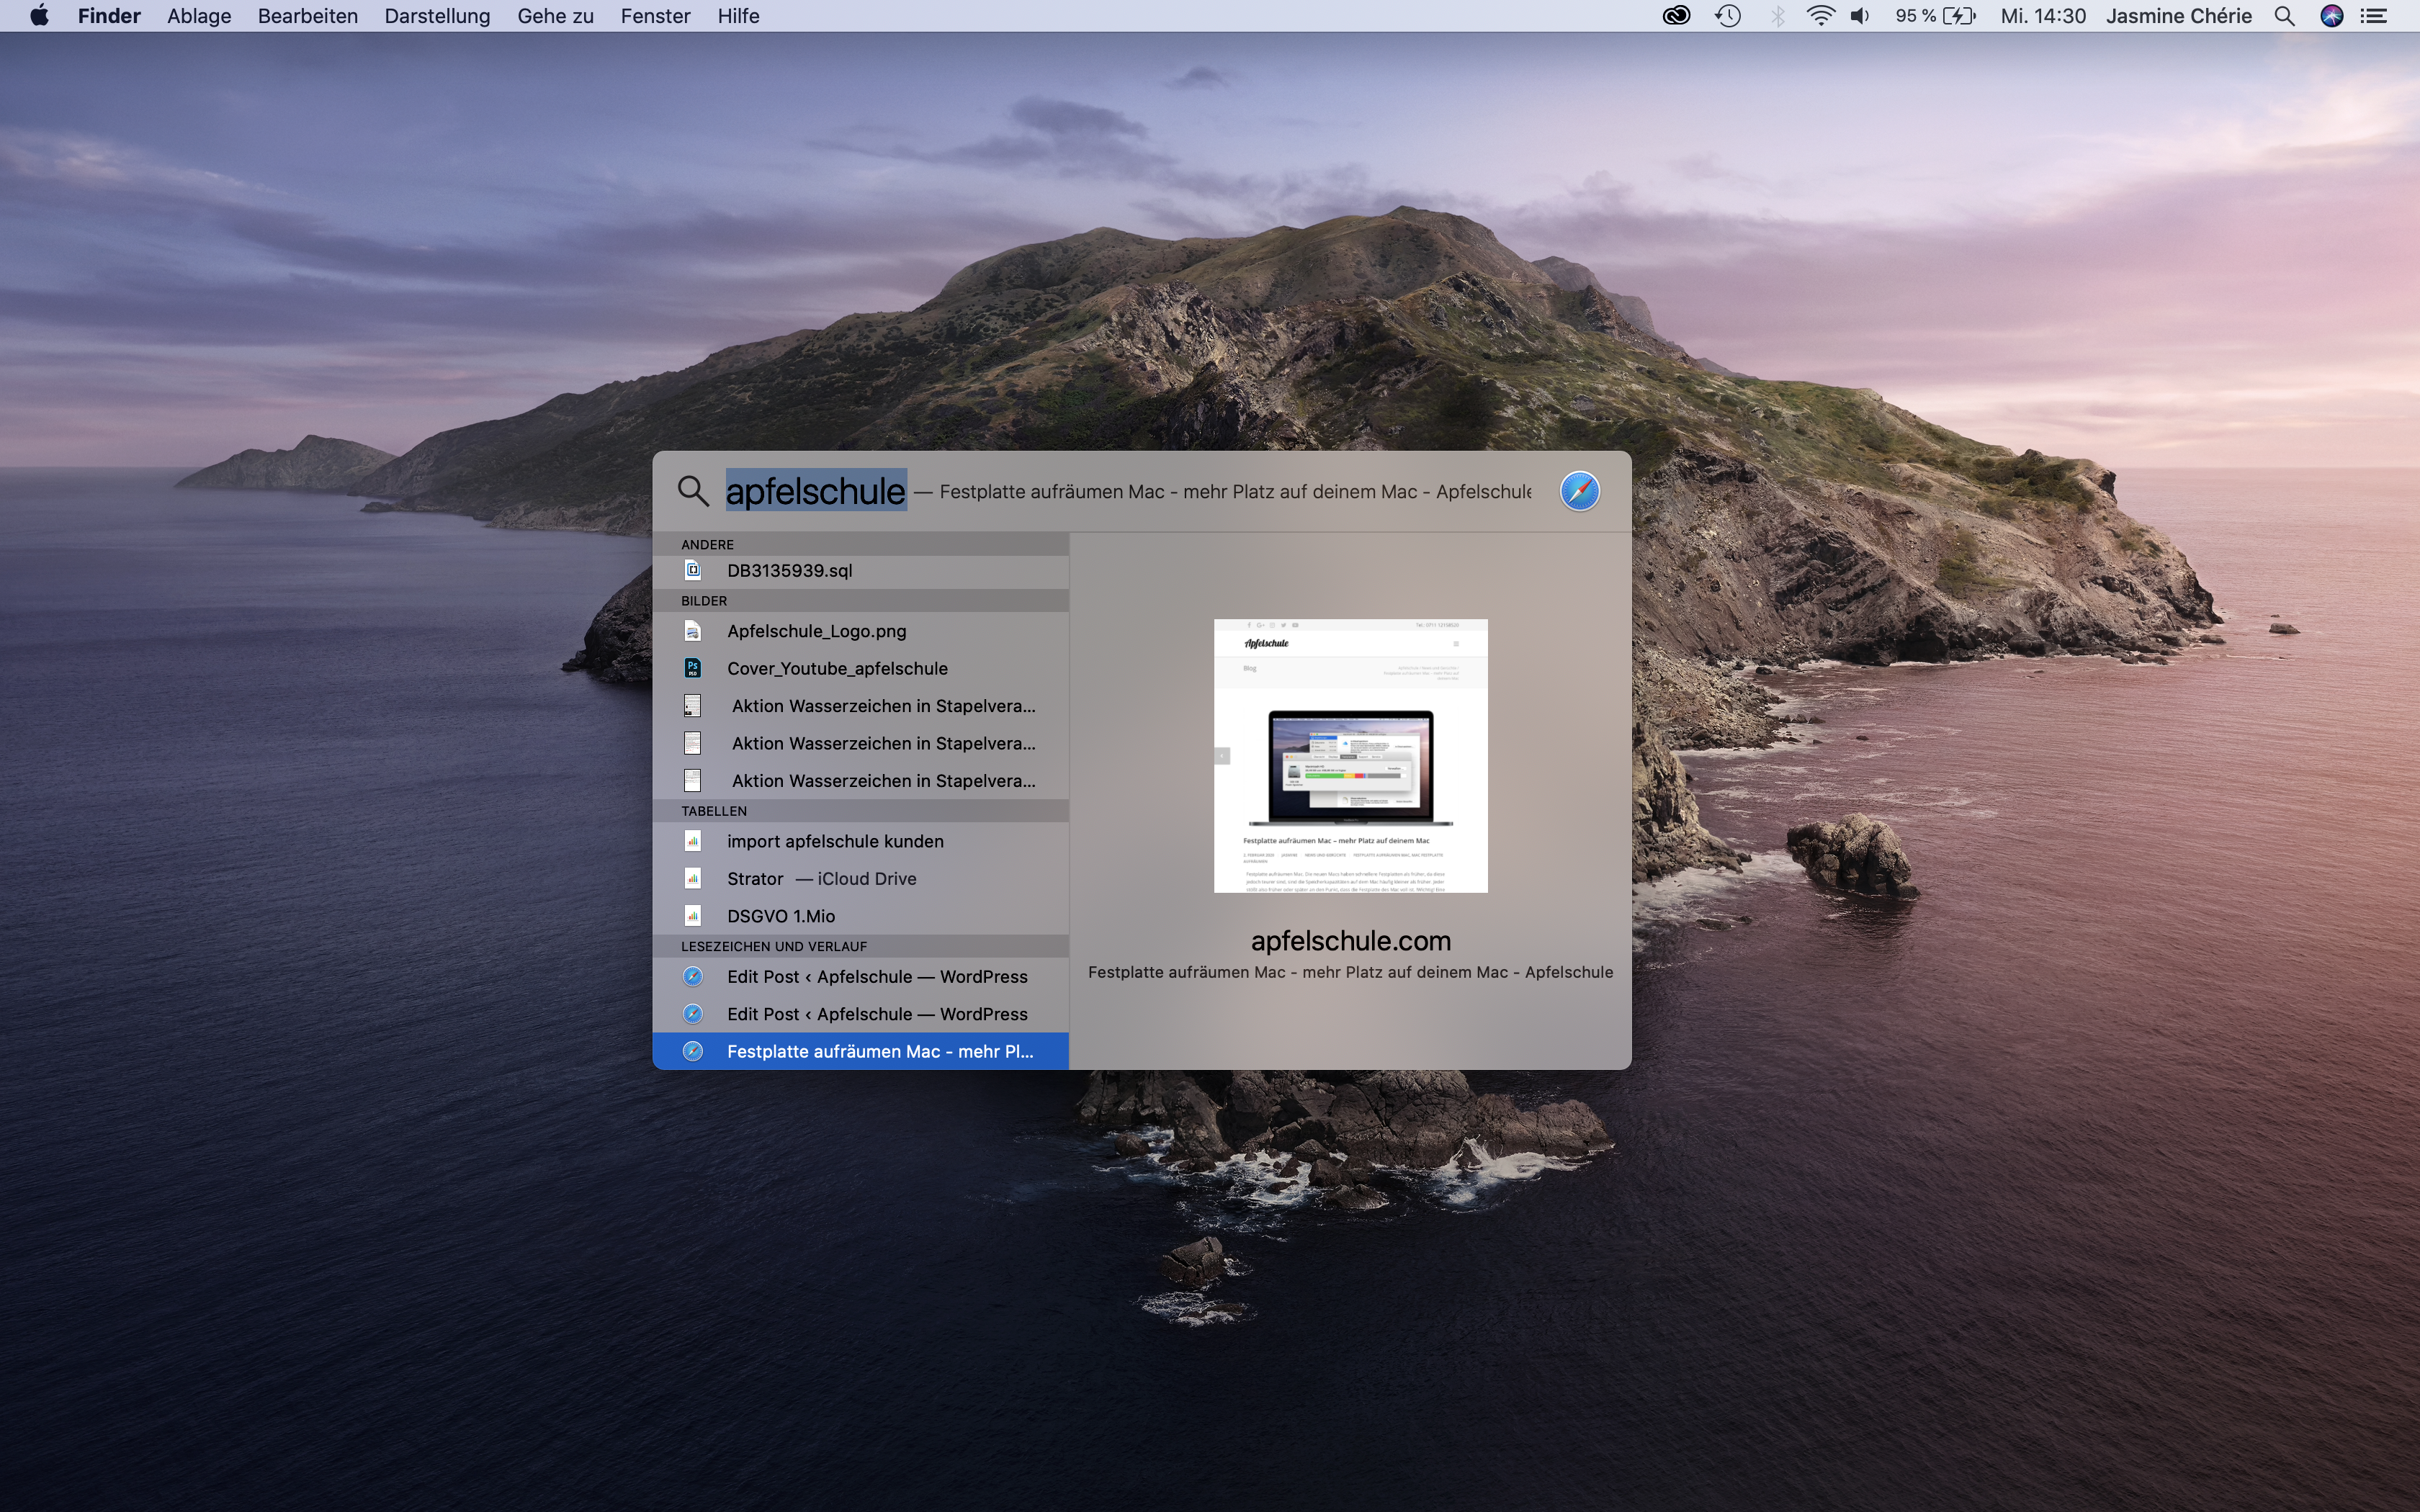Click the Apfelschule_Logo.png file icon
The height and width of the screenshot is (1512, 2420).
tap(693, 631)
